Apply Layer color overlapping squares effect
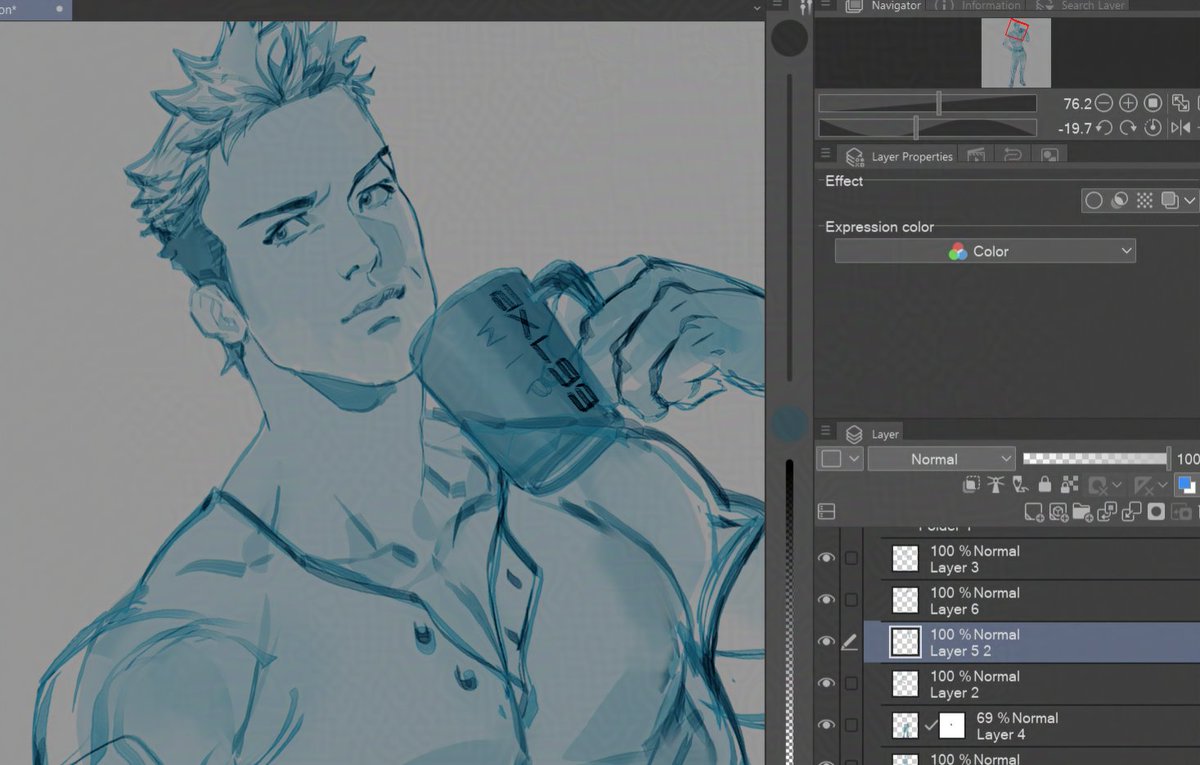This screenshot has width=1200, height=765. [x=1169, y=201]
